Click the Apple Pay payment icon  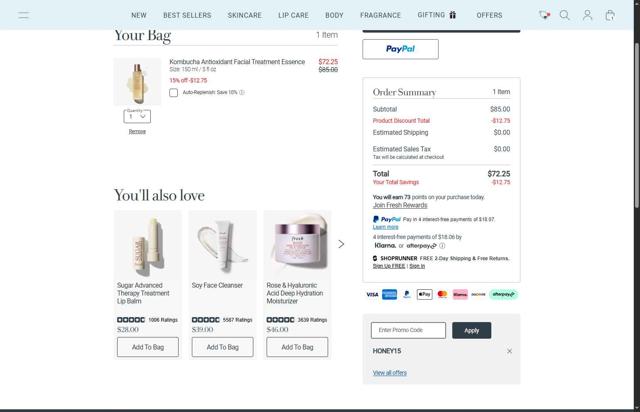coord(424,294)
